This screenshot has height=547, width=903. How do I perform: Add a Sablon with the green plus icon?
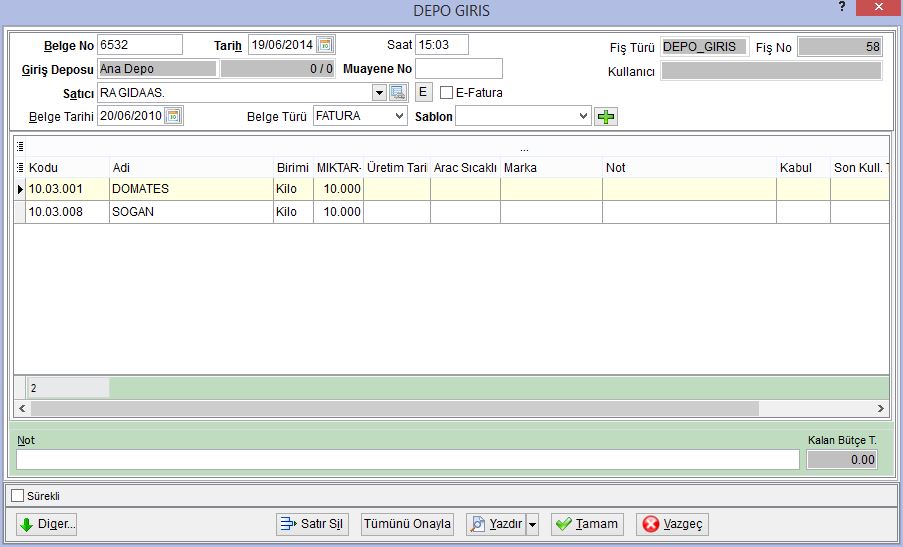click(x=606, y=117)
